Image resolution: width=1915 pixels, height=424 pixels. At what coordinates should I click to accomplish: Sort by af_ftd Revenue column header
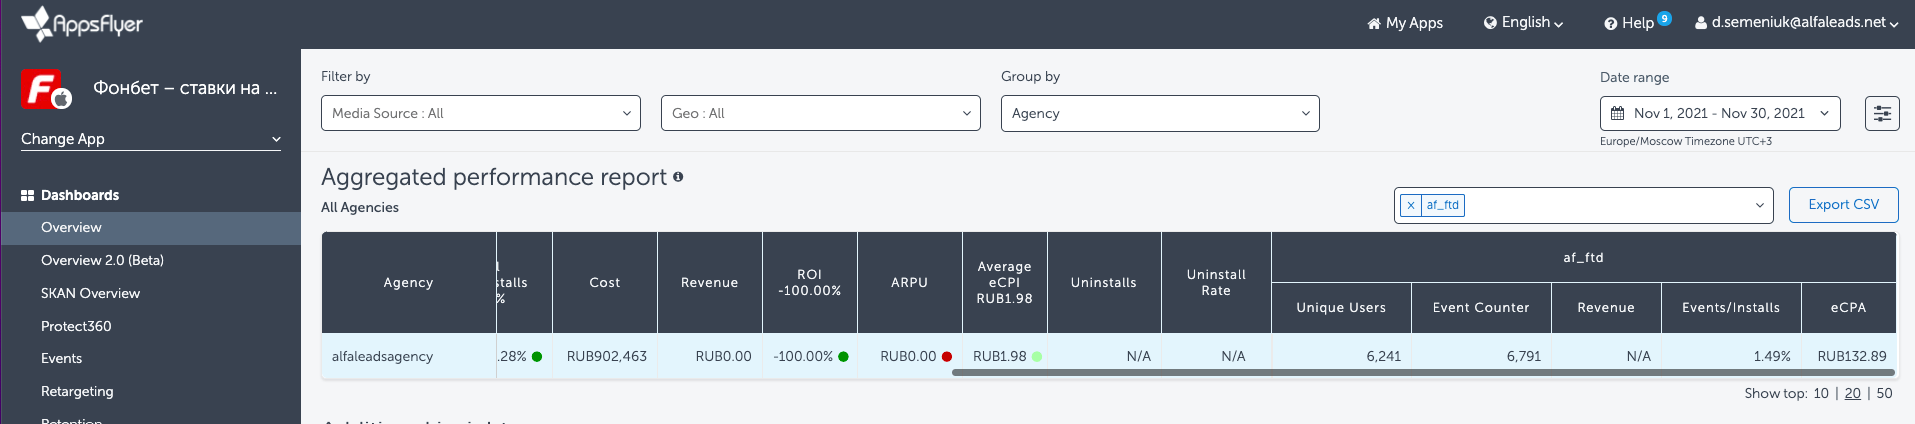[1606, 308]
